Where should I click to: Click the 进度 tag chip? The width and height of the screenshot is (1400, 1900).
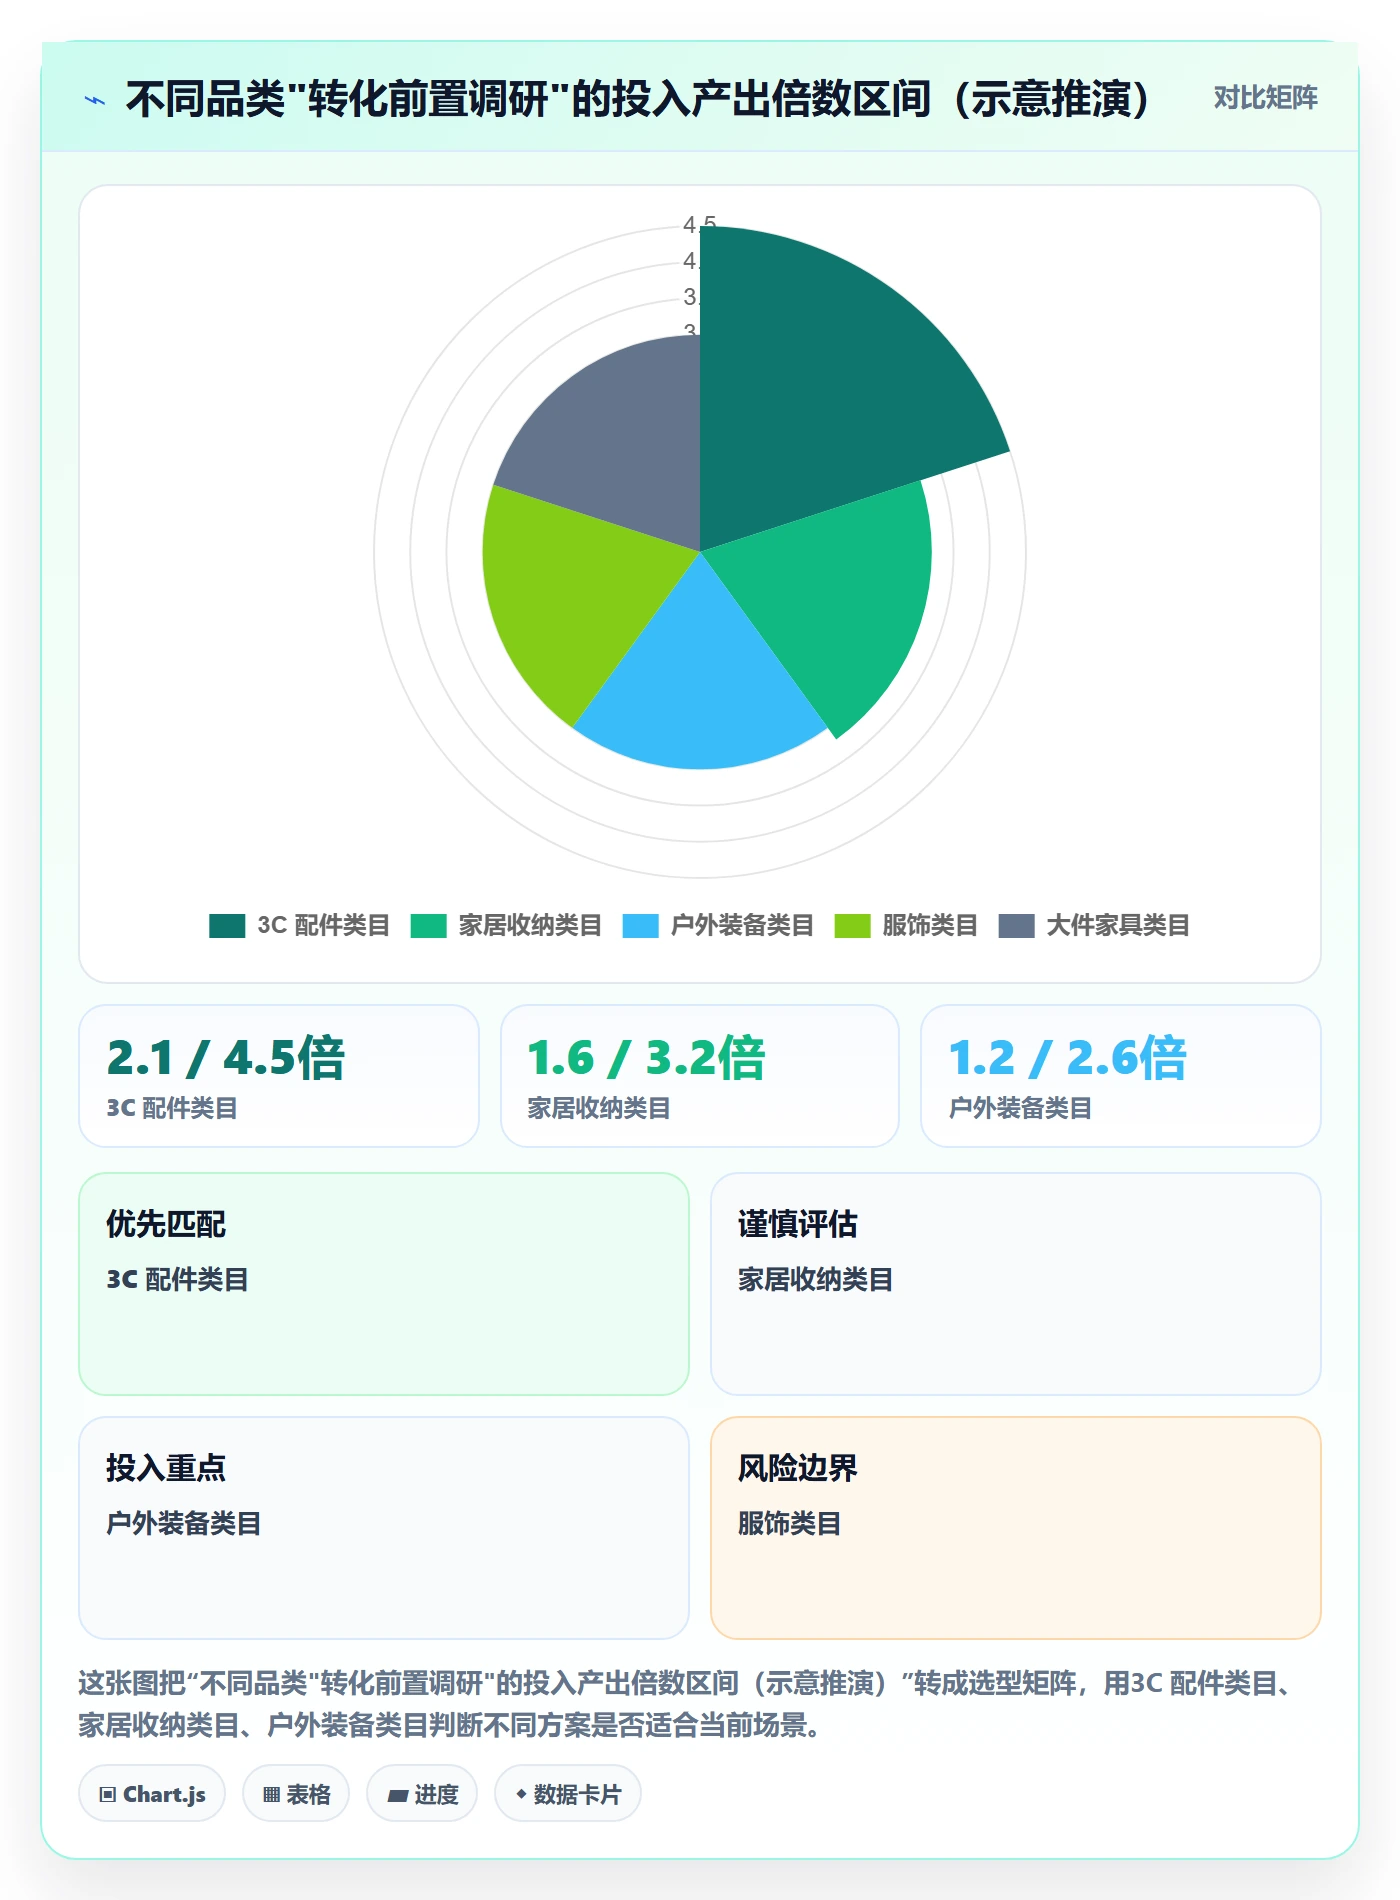coord(422,1794)
